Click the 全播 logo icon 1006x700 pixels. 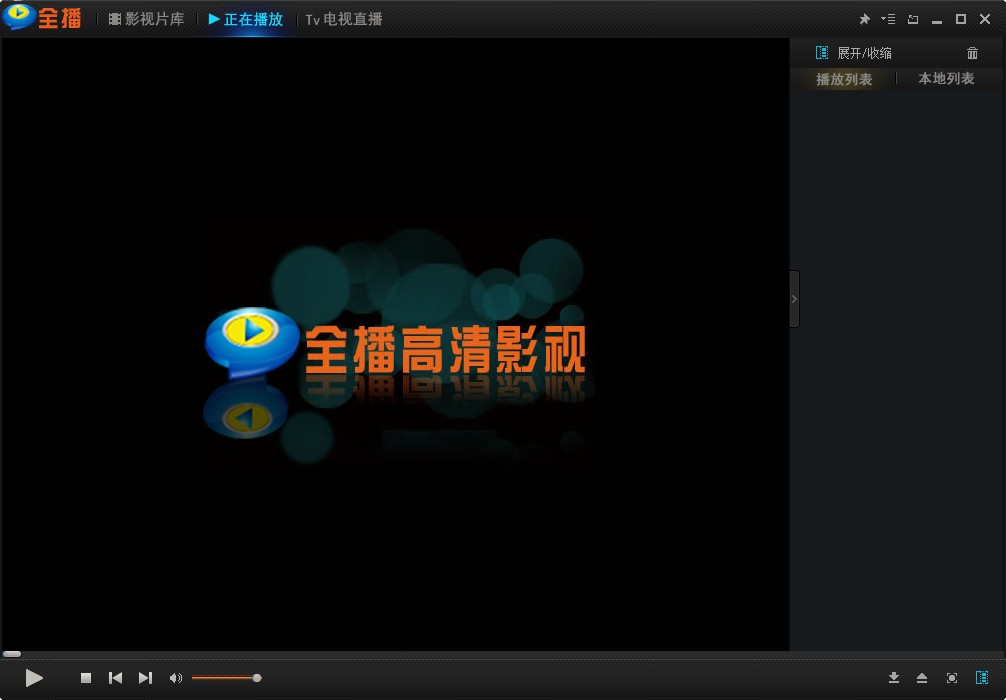[x=18, y=17]
